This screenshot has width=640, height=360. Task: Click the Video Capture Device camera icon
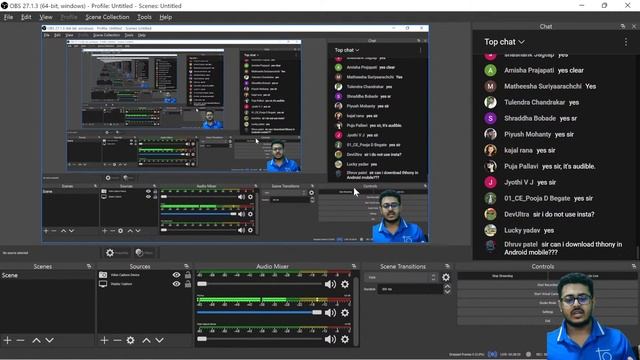[x=103, y=275]
